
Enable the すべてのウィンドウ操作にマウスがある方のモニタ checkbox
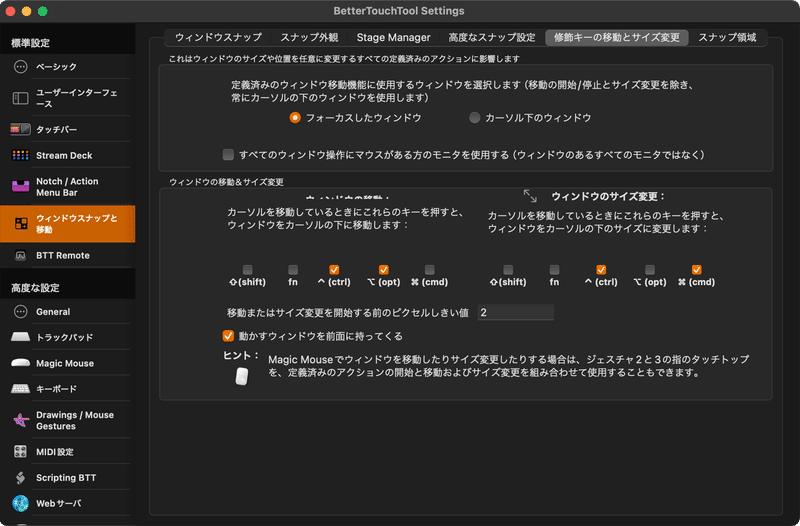(228, 155)
